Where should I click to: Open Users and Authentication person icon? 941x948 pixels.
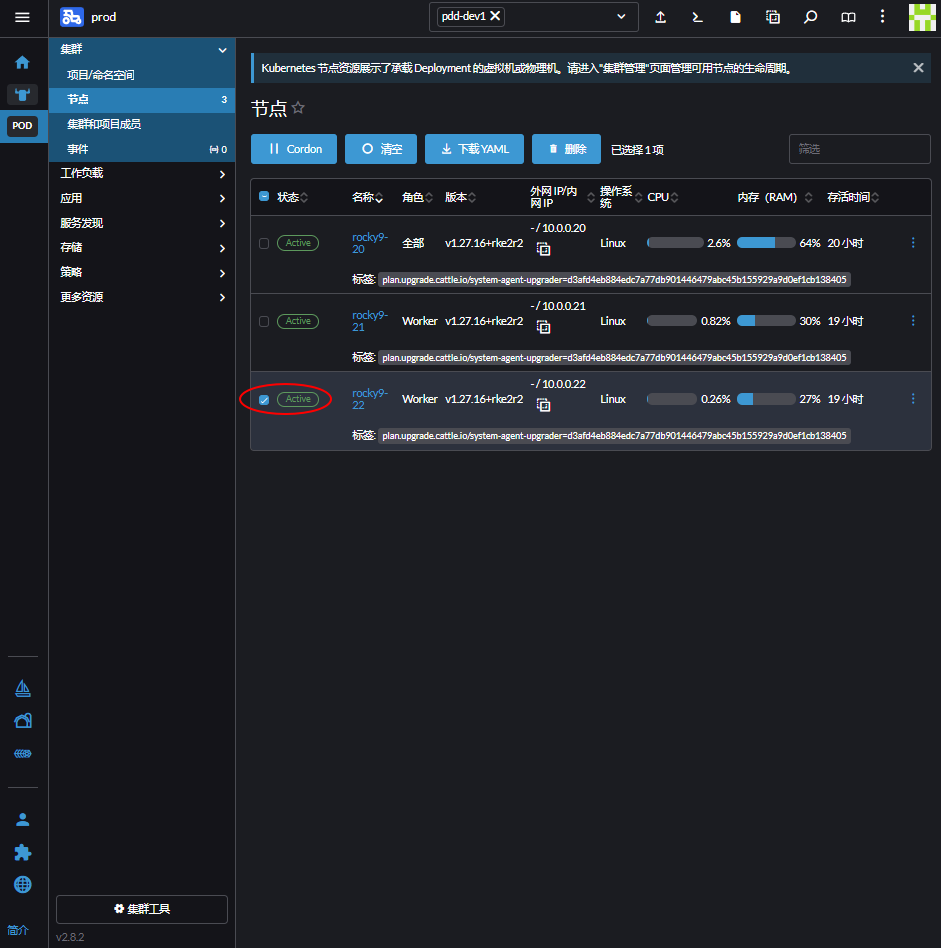[23, 820]
